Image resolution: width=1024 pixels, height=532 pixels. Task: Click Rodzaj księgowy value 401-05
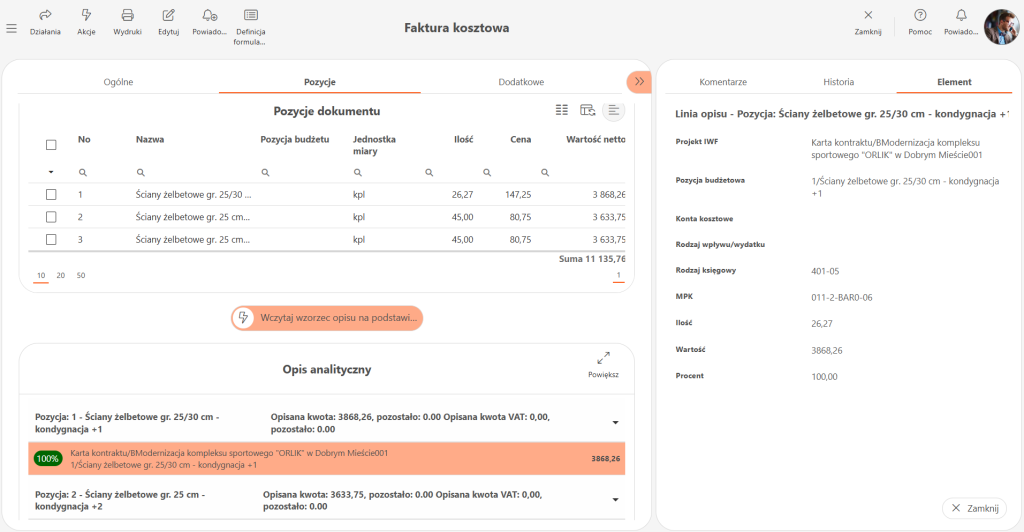[x=825, y=272]
